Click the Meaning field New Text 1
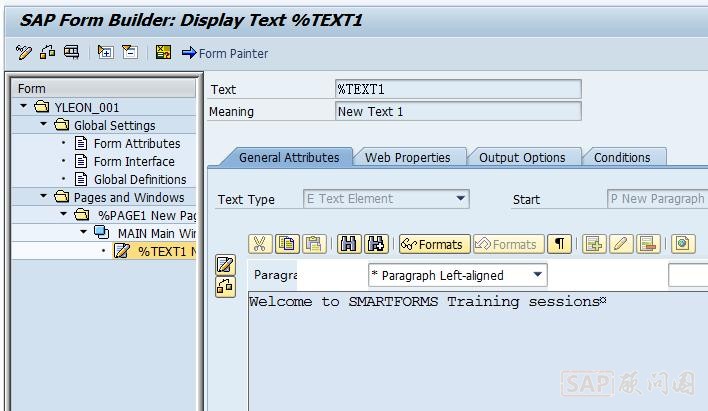The height and width of the screenshot is (411, 708). tap(458, 111)
